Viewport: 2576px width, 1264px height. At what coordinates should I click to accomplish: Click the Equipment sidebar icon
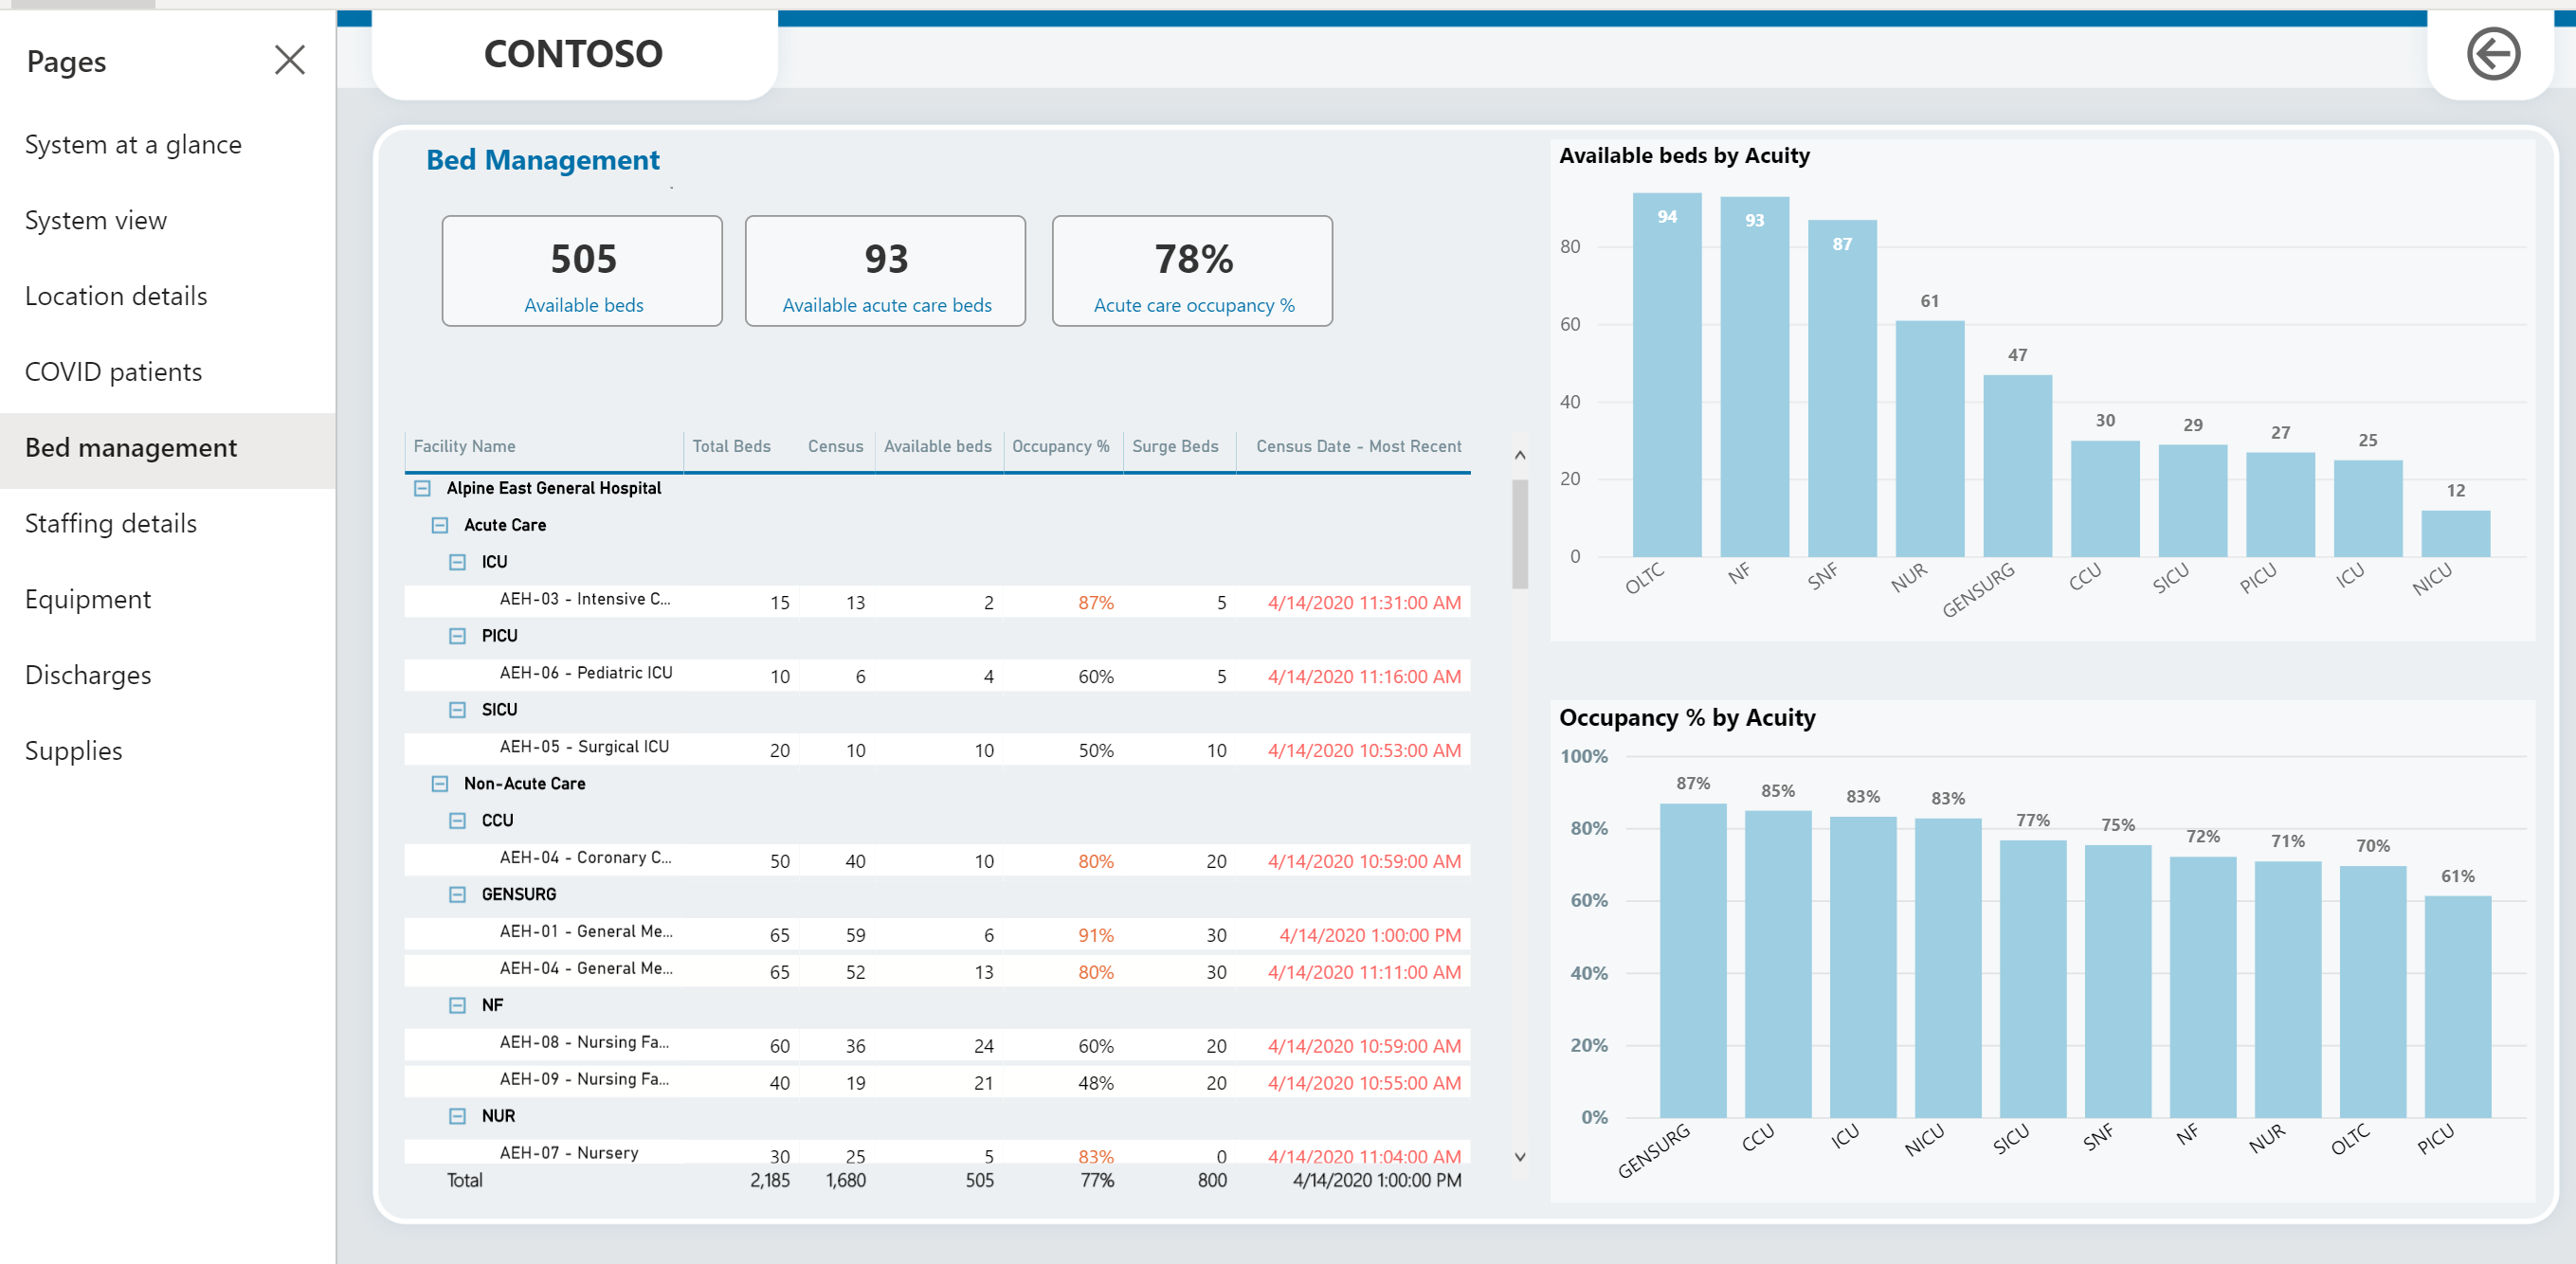coord(87,598)
